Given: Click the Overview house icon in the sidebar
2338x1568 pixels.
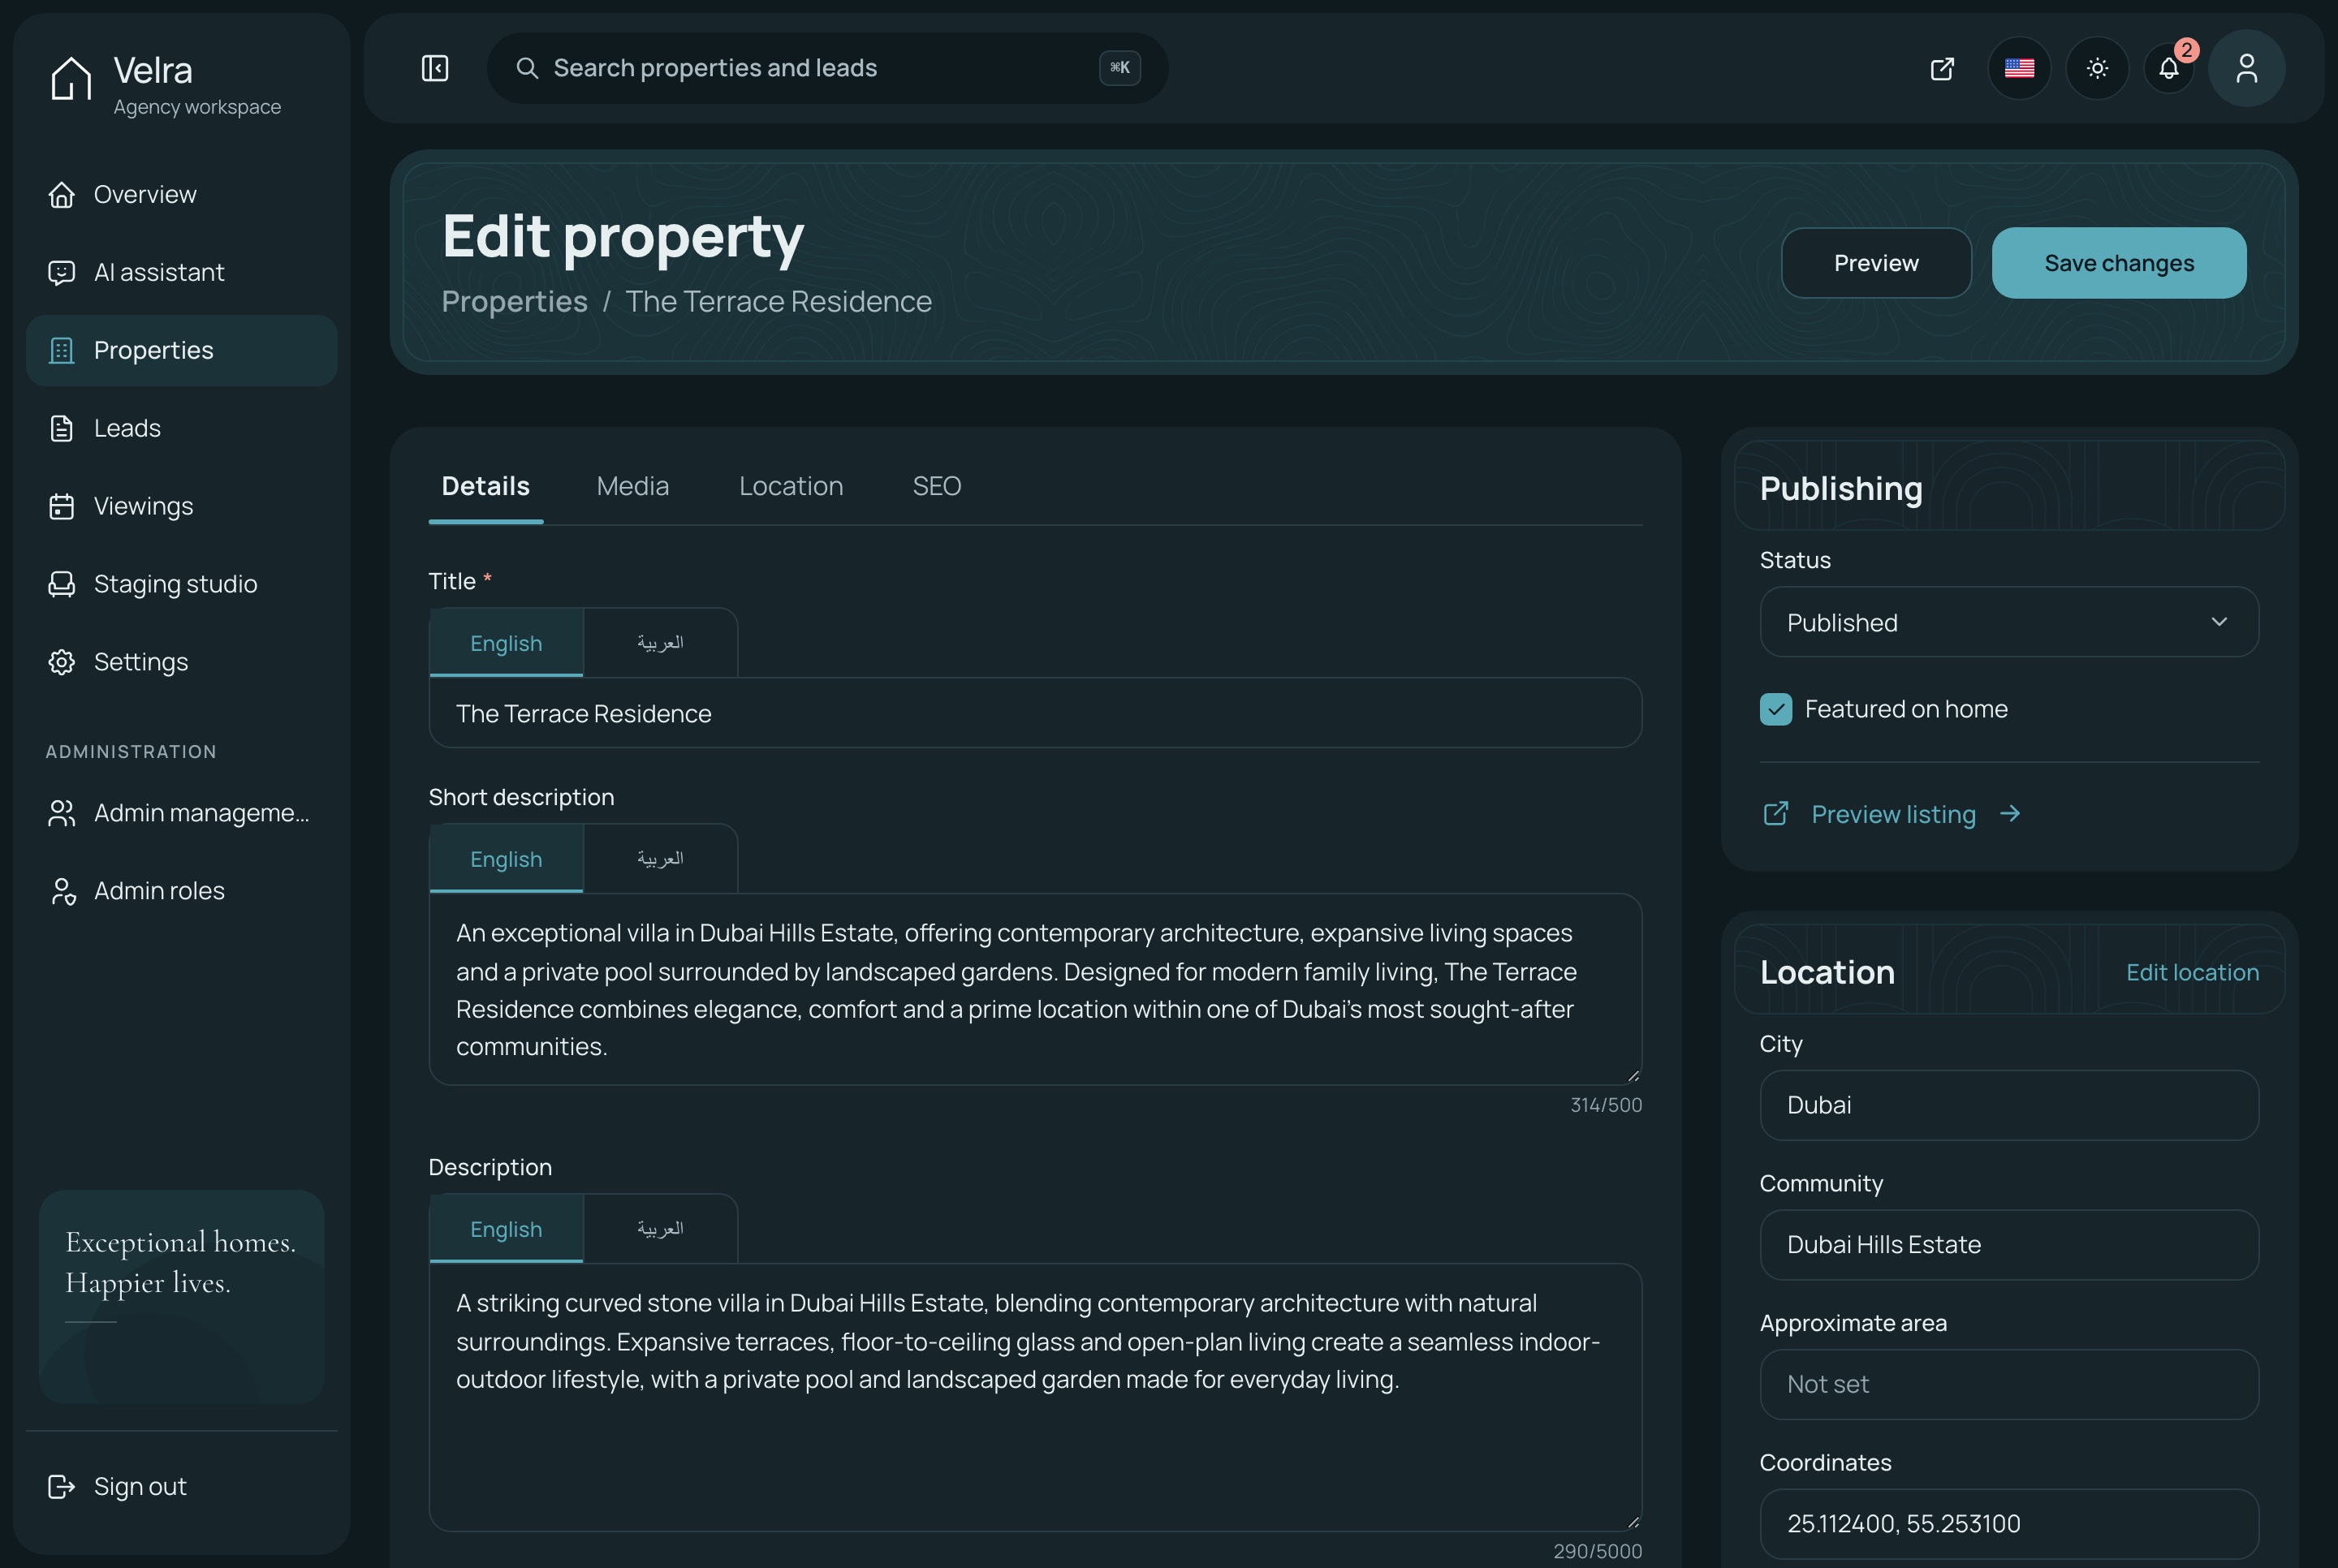Looking at the screenshot, I should 62,195.
